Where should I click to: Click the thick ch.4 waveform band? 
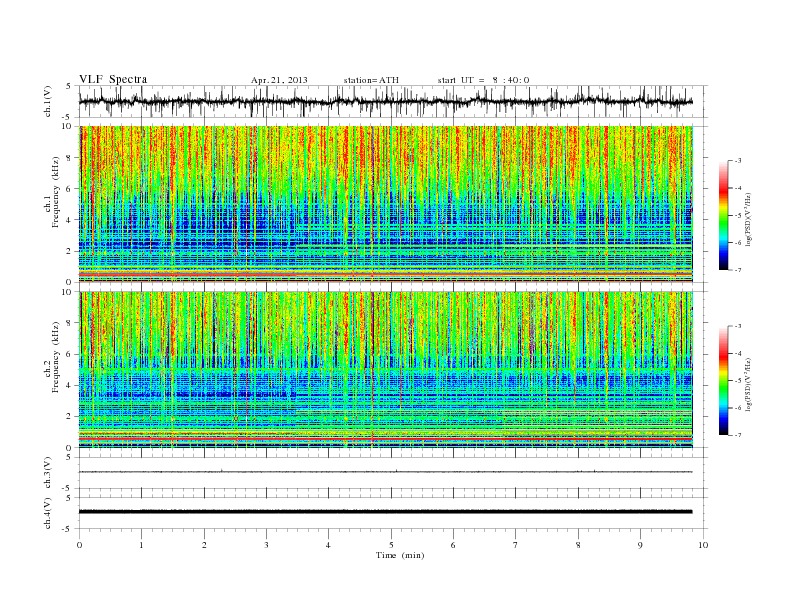coord(385,512)
